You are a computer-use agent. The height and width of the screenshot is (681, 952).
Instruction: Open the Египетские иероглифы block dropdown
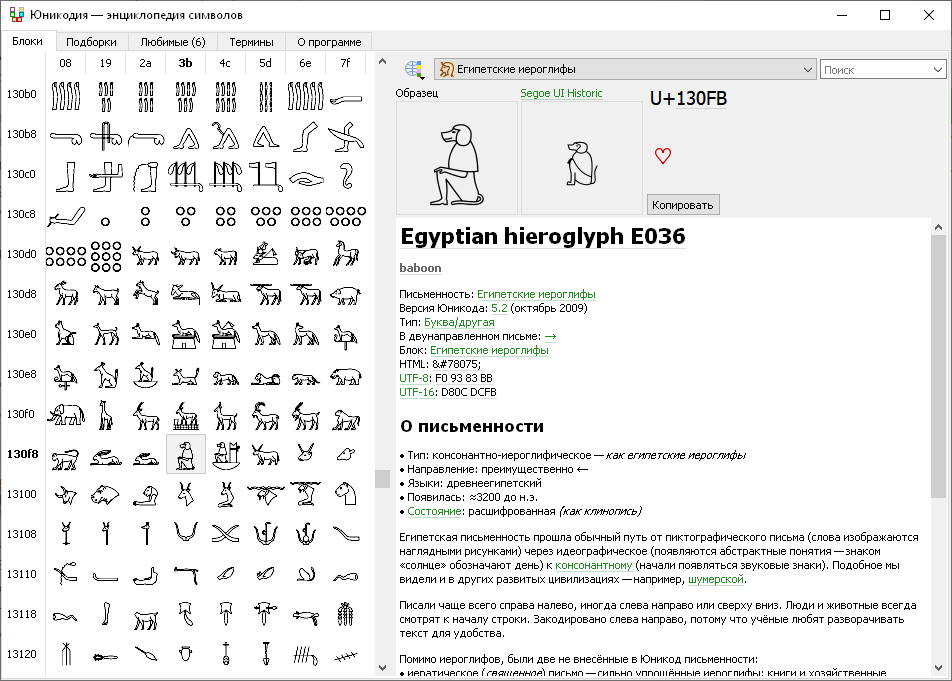pos(625,69)
